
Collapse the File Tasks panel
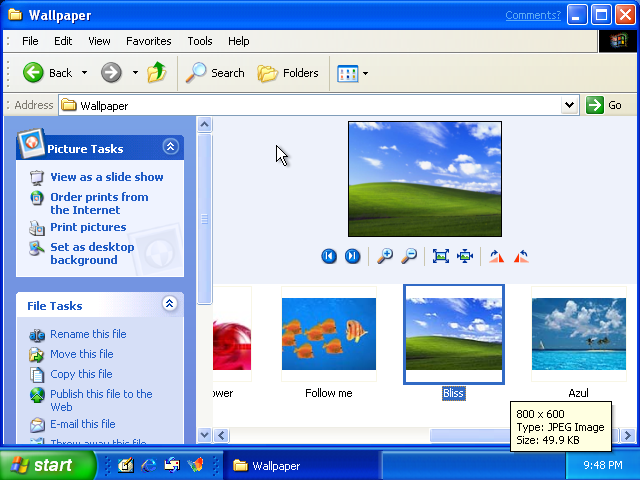(x=169, y=303)
